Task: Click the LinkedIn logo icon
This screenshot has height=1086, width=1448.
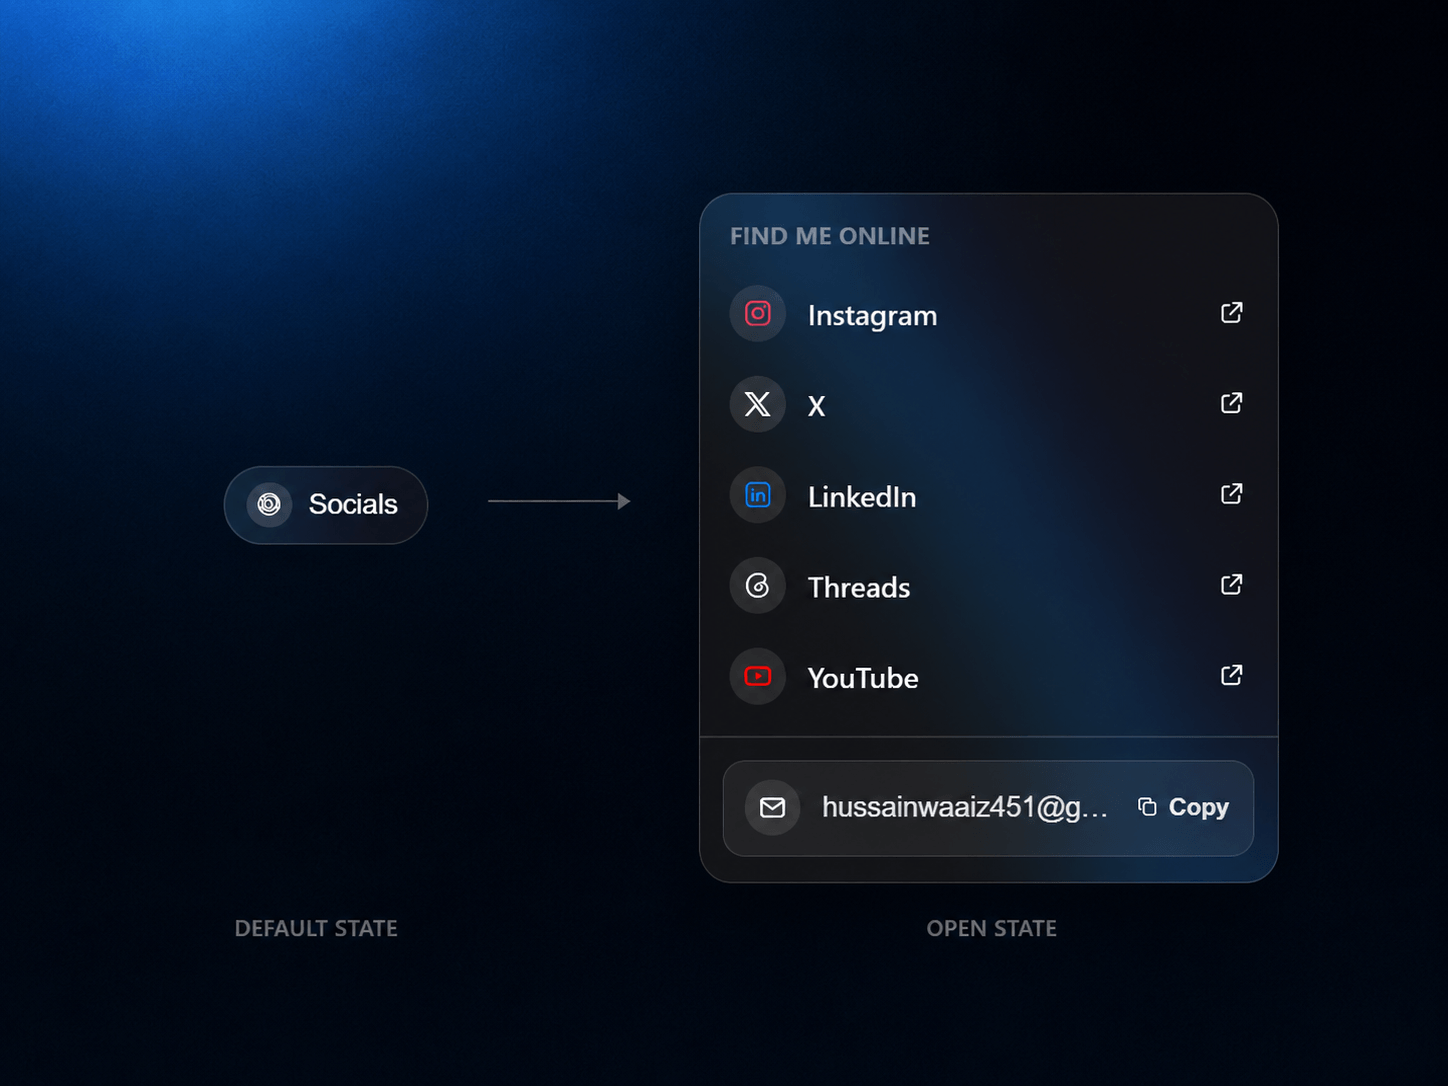Action: click(x=758, y=495)
